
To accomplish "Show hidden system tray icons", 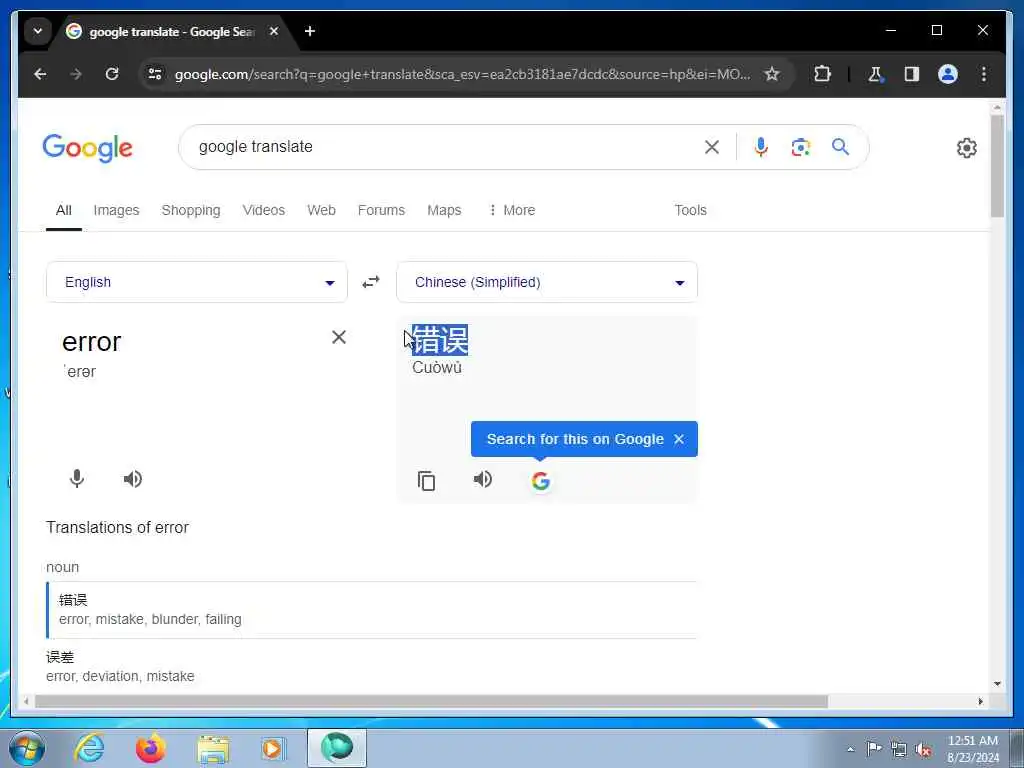I will [850, 749].
